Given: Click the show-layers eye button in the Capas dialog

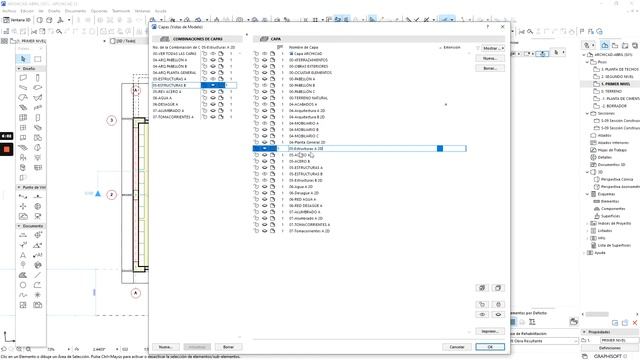Looking at the screenshot, I should click(482, 314).
